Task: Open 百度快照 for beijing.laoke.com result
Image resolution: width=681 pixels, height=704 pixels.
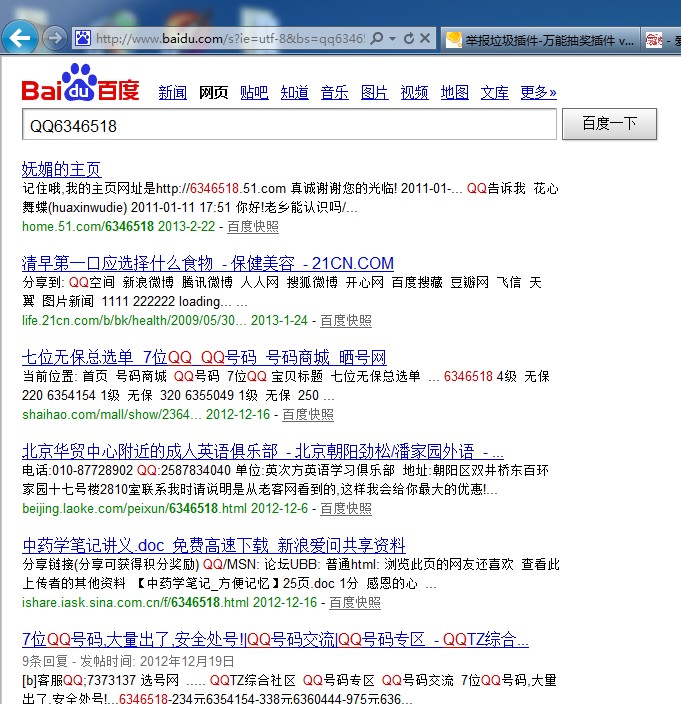Action: pos(346,508)
